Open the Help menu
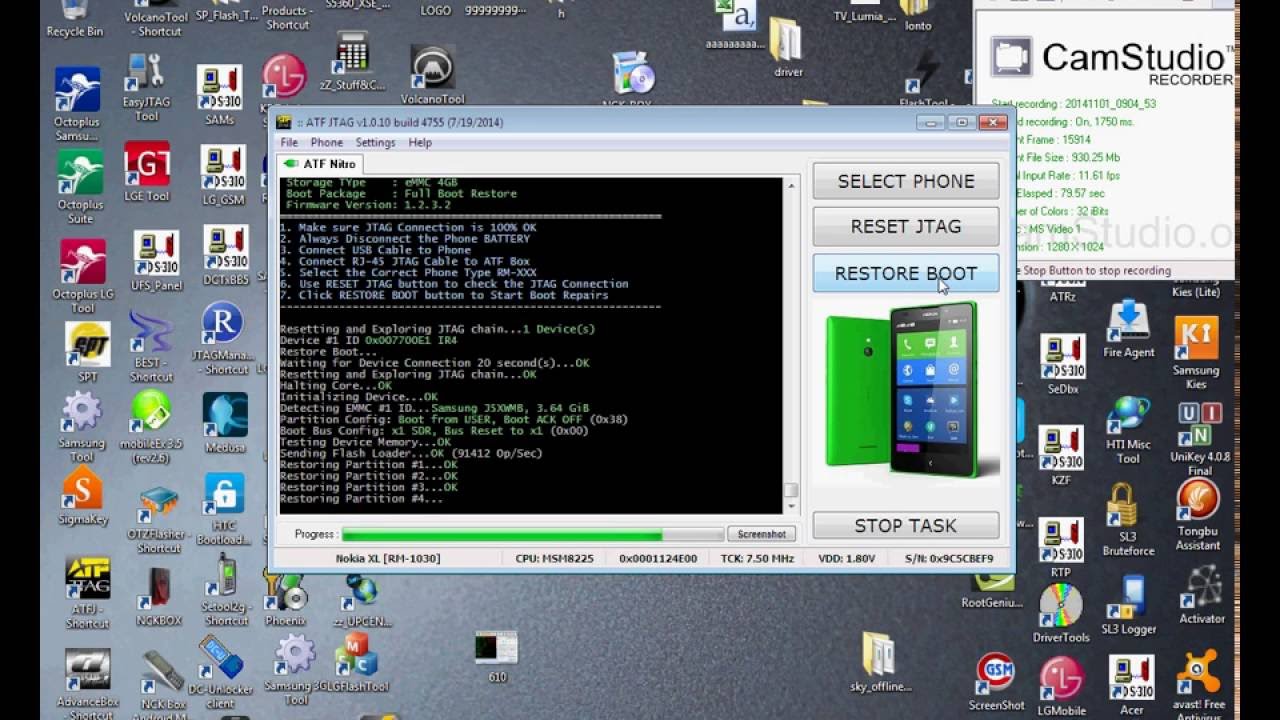Image resolution: width=1280 pixels, height=720 pixels. click(x=420, y=142)
